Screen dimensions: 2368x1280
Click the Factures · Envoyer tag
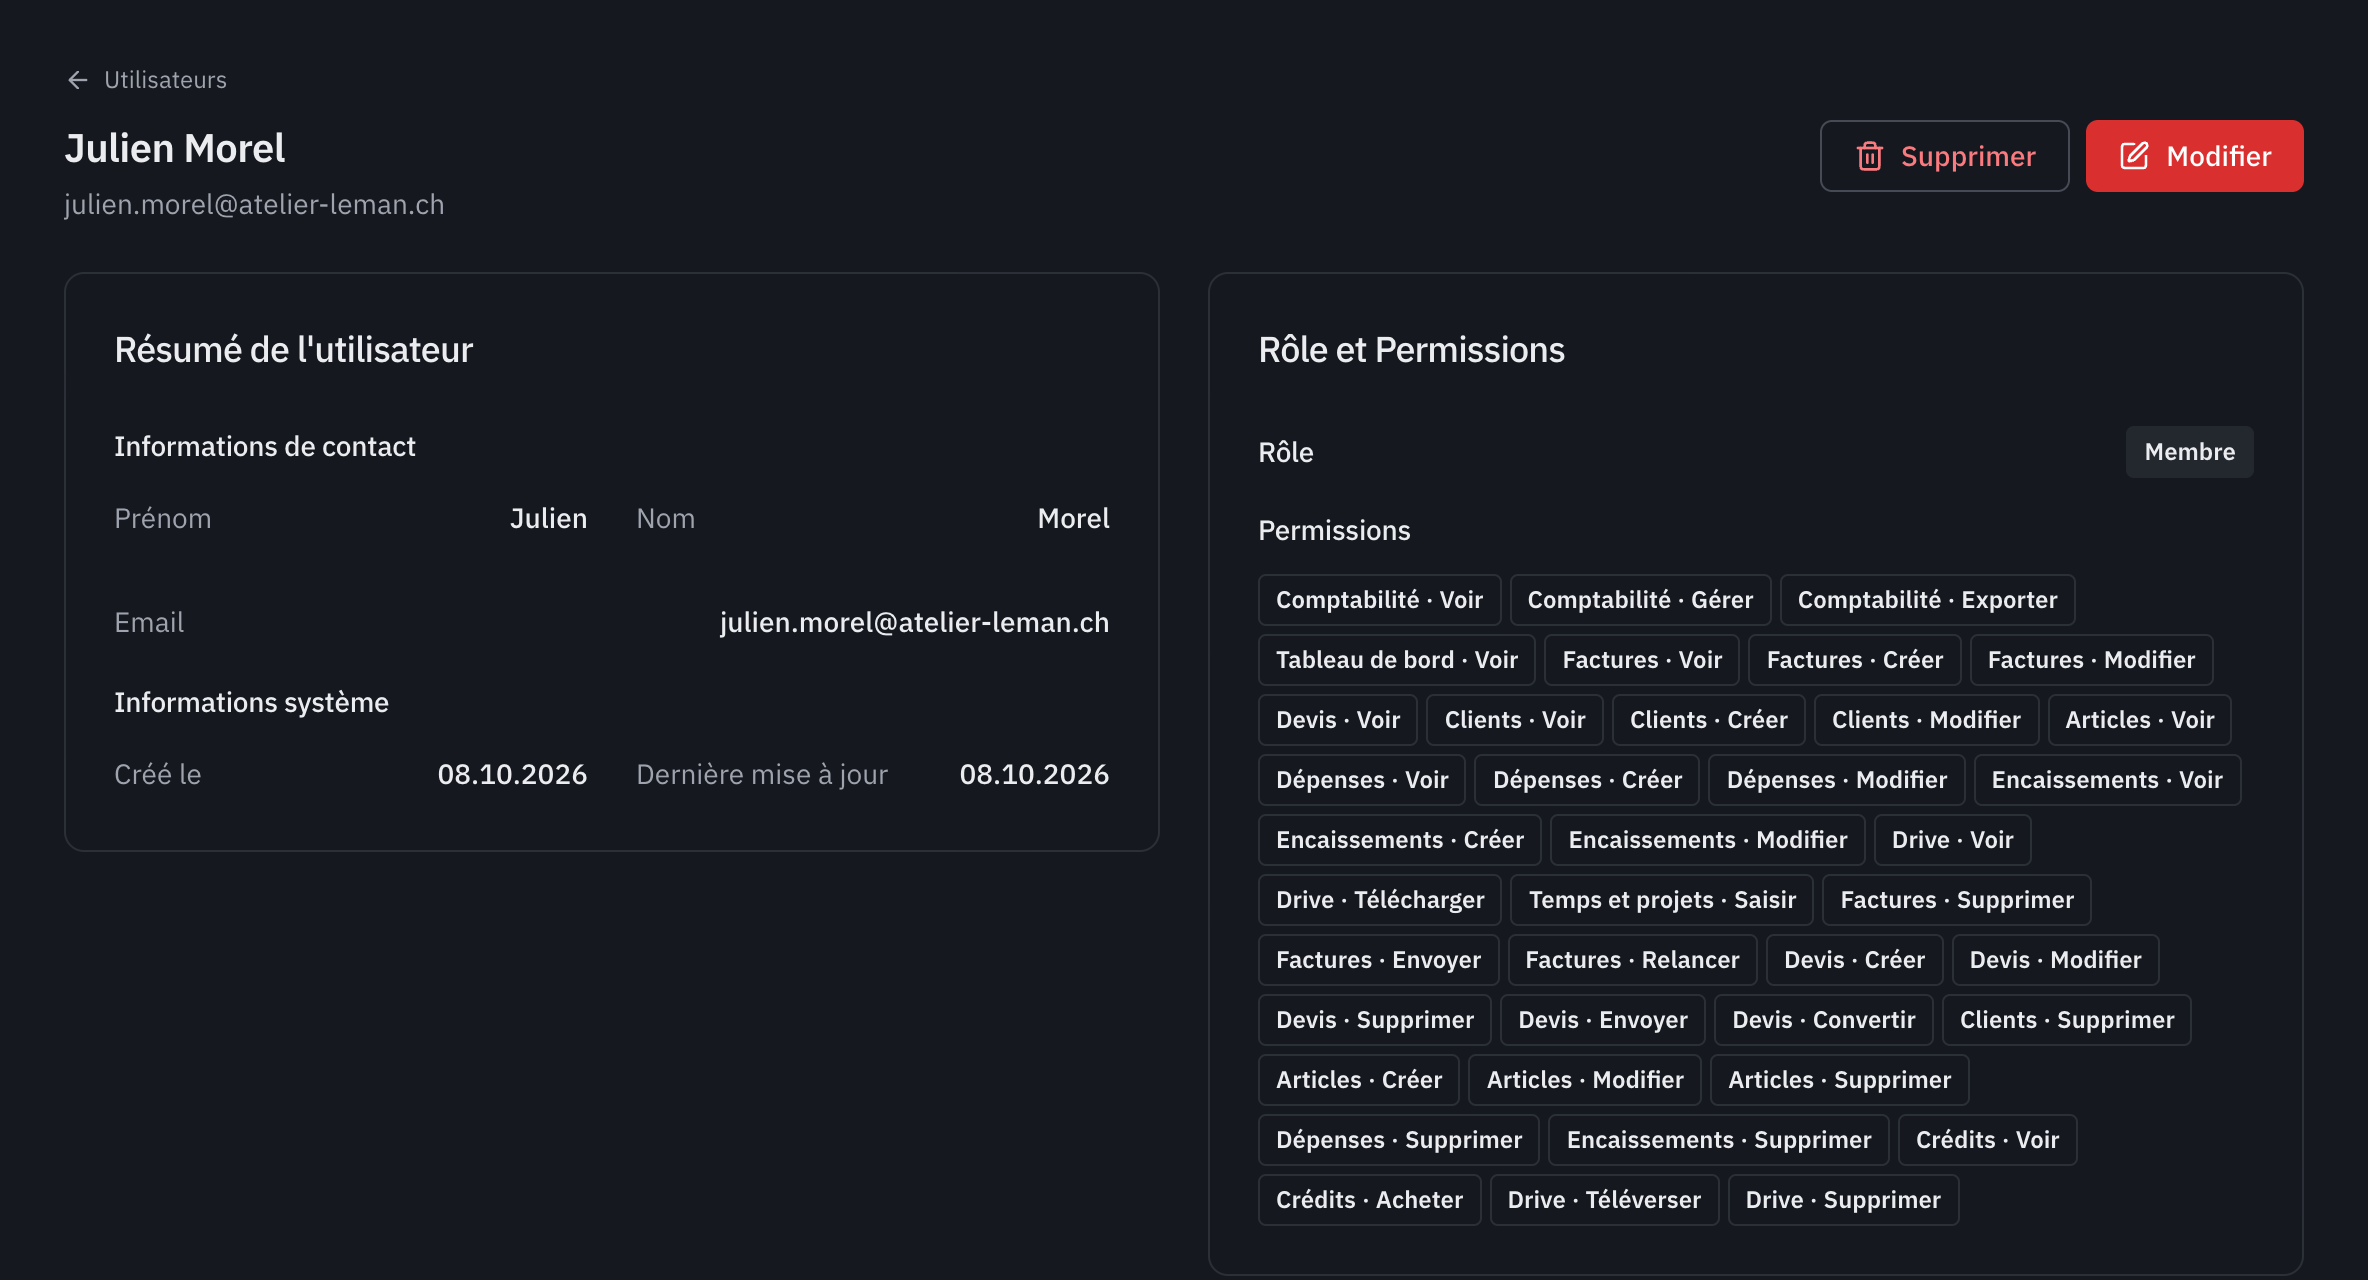(1378, 960)
